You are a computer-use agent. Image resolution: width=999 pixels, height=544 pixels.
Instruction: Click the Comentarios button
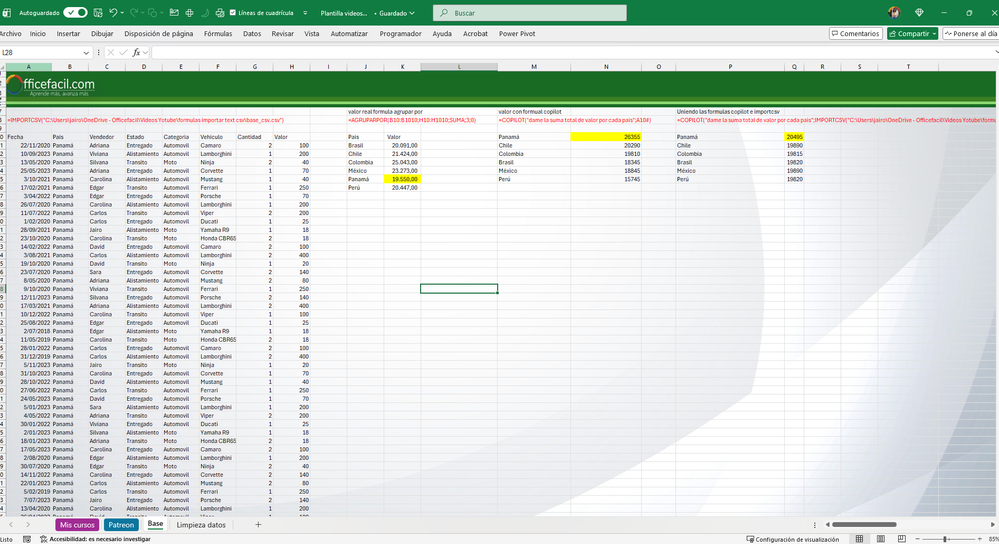coord(856,34)
